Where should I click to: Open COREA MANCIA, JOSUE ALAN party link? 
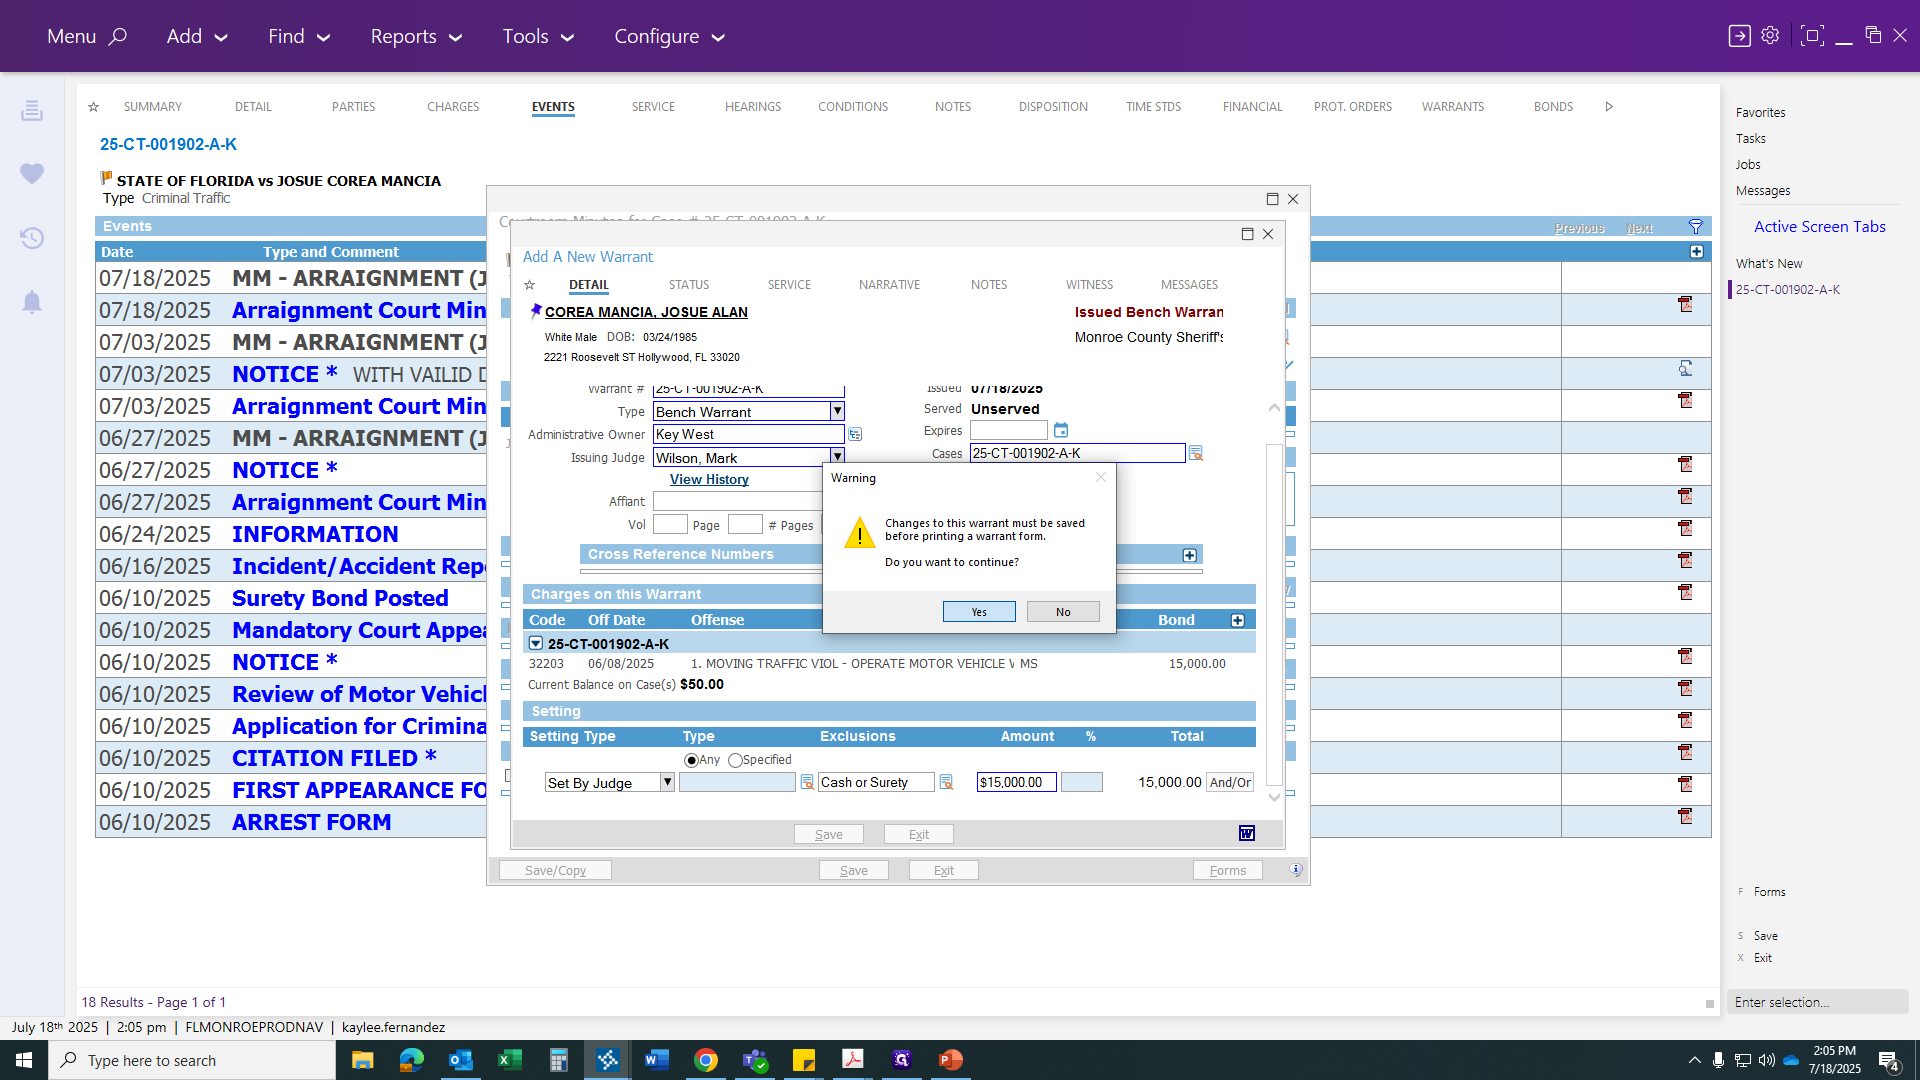pos(646,312)
